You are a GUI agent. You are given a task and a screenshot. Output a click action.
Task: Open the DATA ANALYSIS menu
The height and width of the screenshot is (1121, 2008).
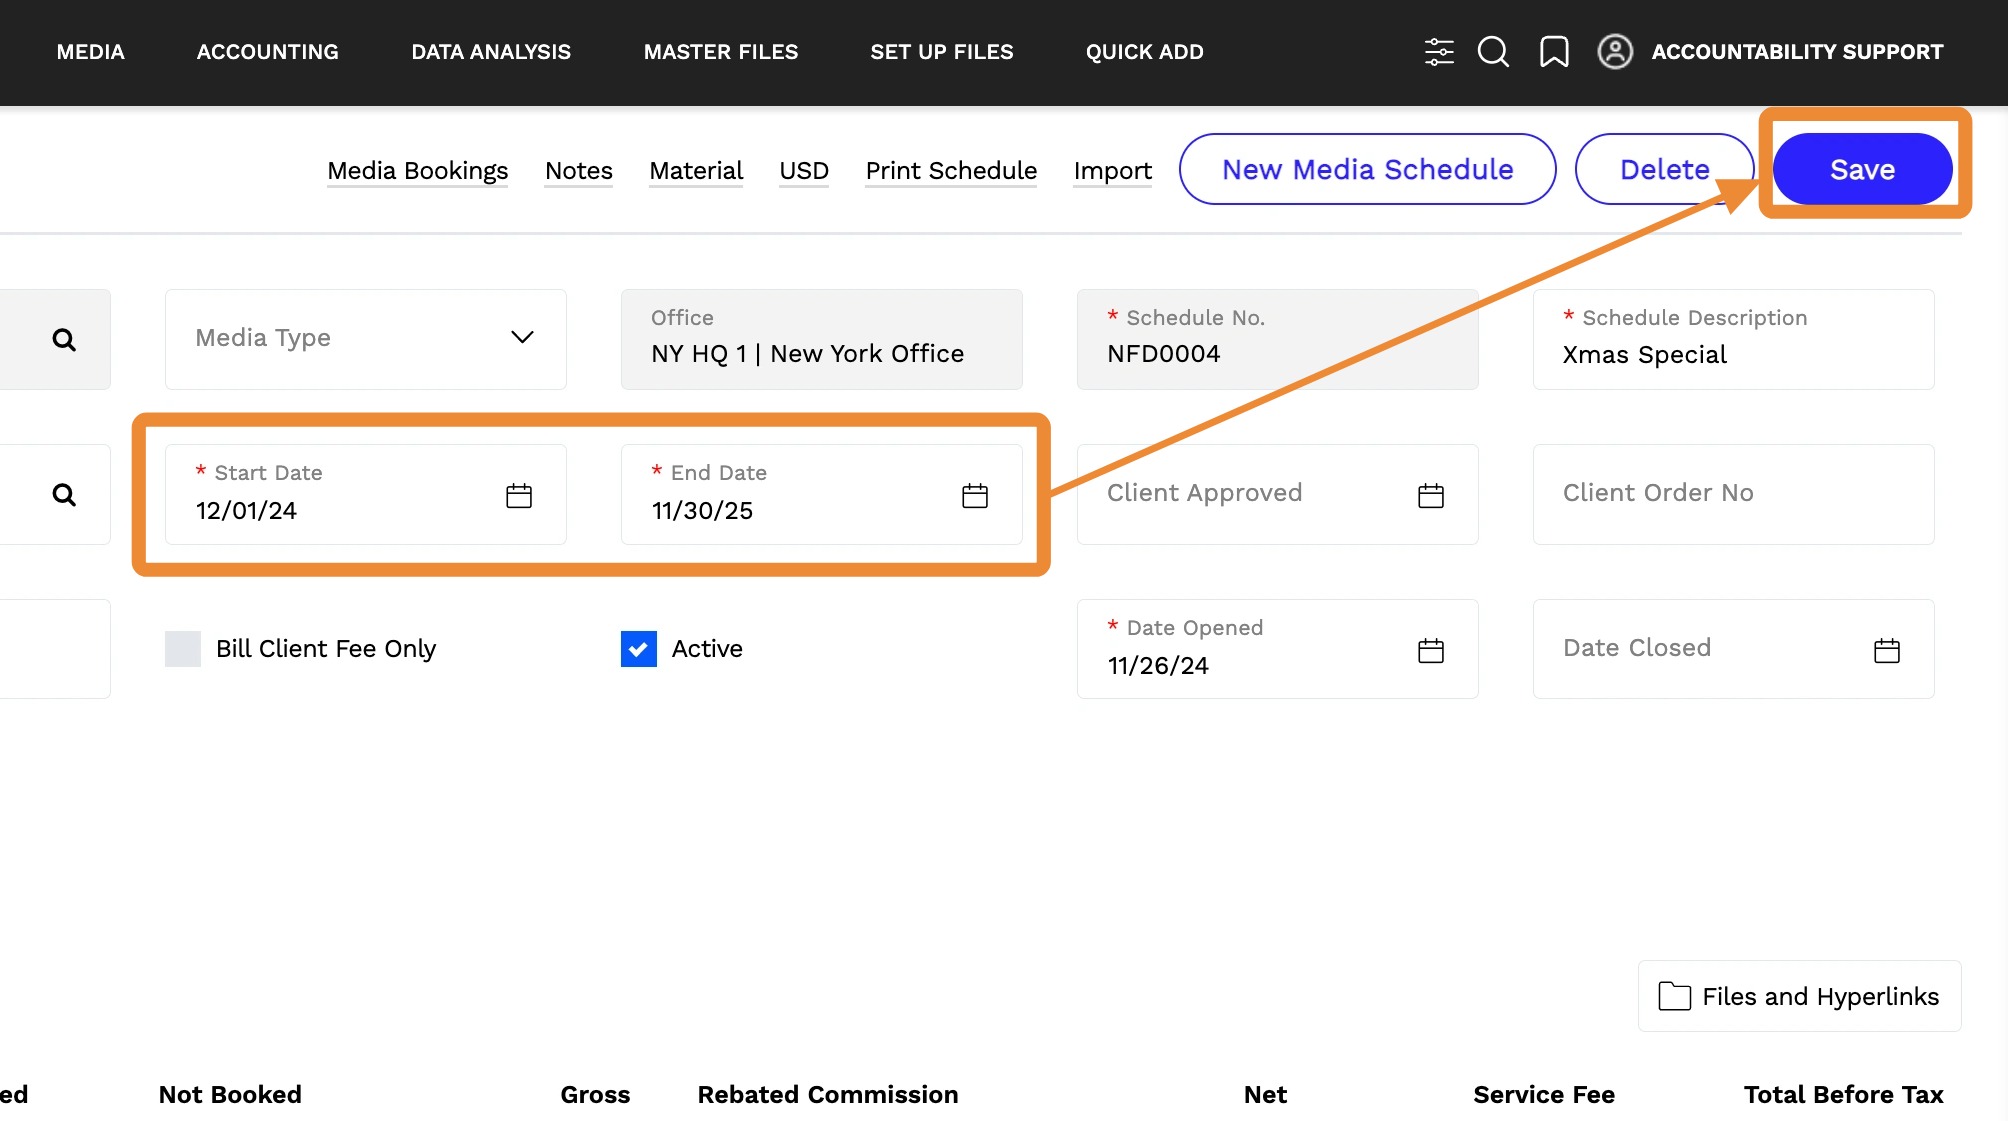(491, 52)
